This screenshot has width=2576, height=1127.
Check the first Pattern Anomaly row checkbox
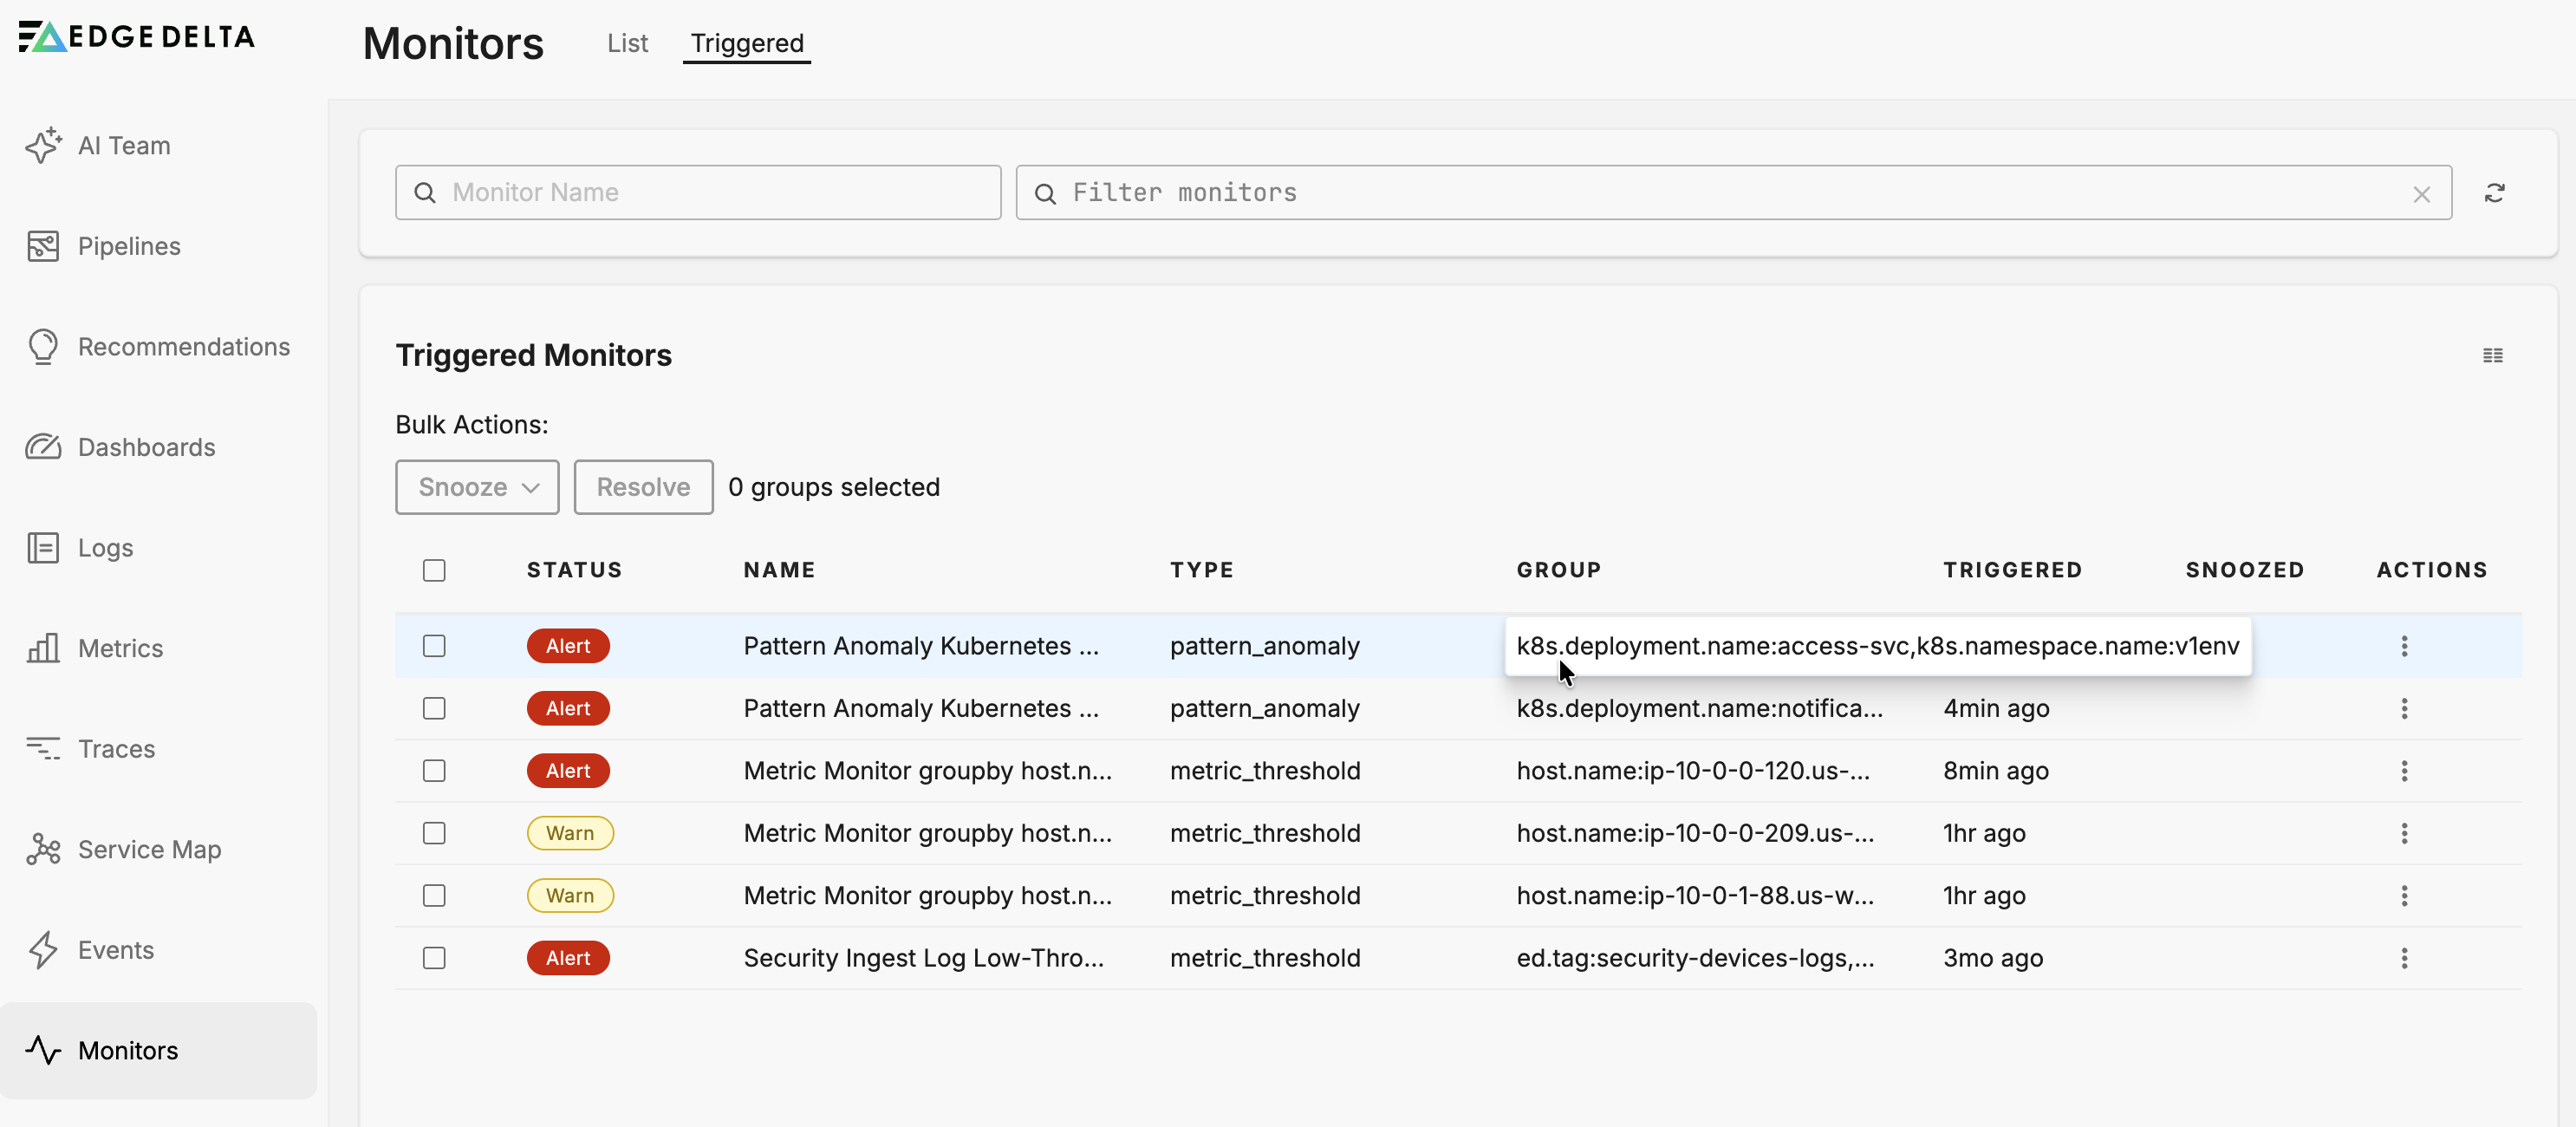[434, 646]
